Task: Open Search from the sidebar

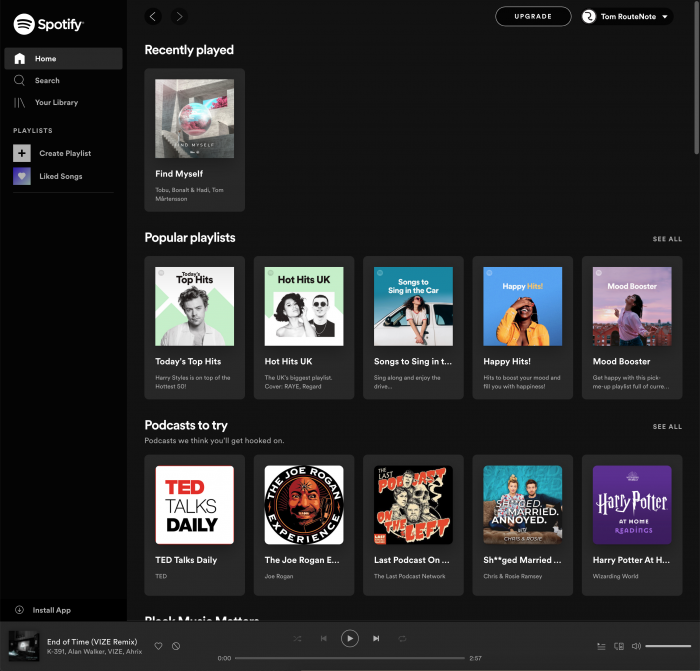Action: (47, 80)
